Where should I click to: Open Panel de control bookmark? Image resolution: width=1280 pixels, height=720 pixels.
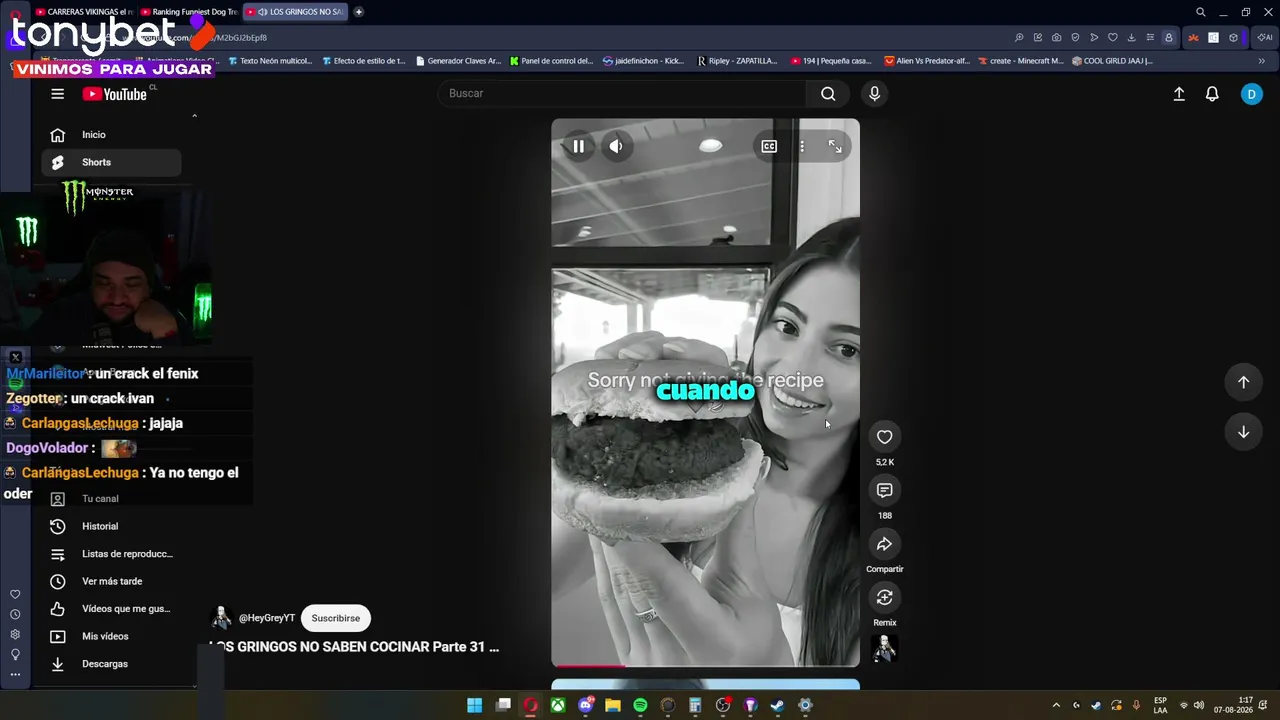pos(552,61)
